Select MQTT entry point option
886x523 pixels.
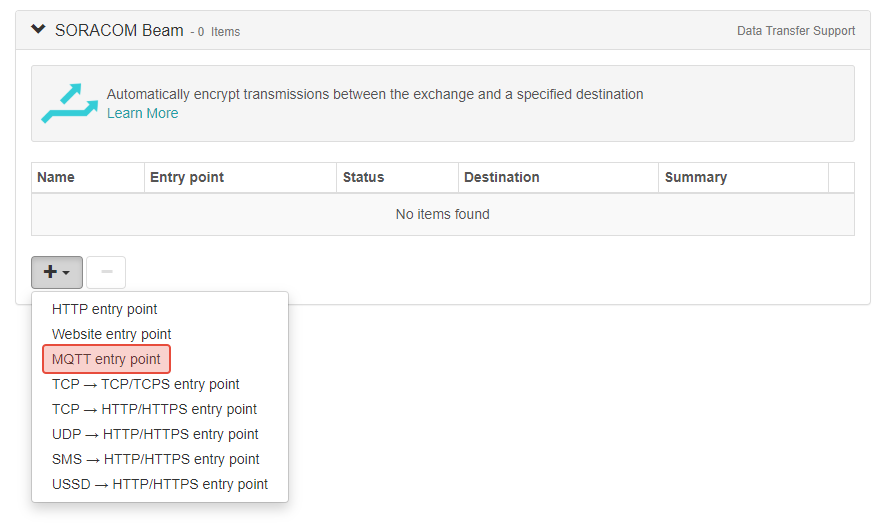[106, 359]
